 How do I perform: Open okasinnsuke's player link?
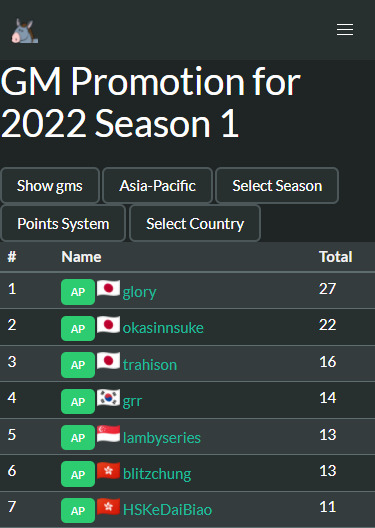click(x=163, y=328)
